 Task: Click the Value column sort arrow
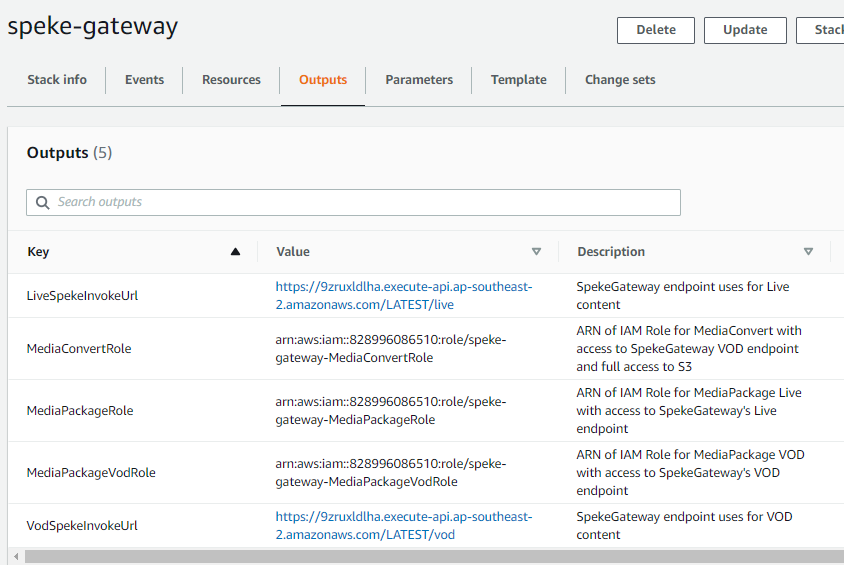(x=536, y=252)
